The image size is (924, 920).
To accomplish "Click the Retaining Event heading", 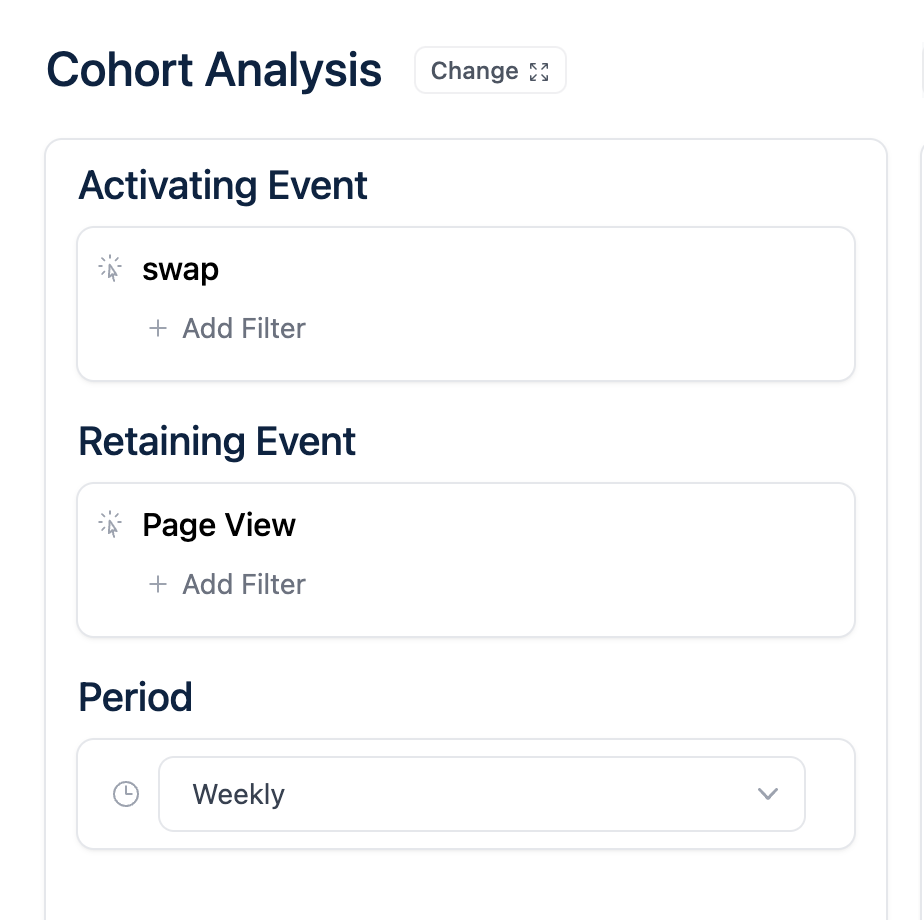I will pyautogui.click(x=217, y=441).
